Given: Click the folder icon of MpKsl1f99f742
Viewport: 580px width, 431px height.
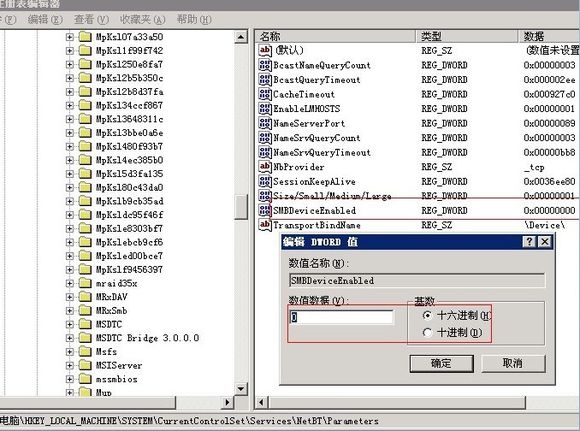Looking at the screenshot, I should coord(85,50).
